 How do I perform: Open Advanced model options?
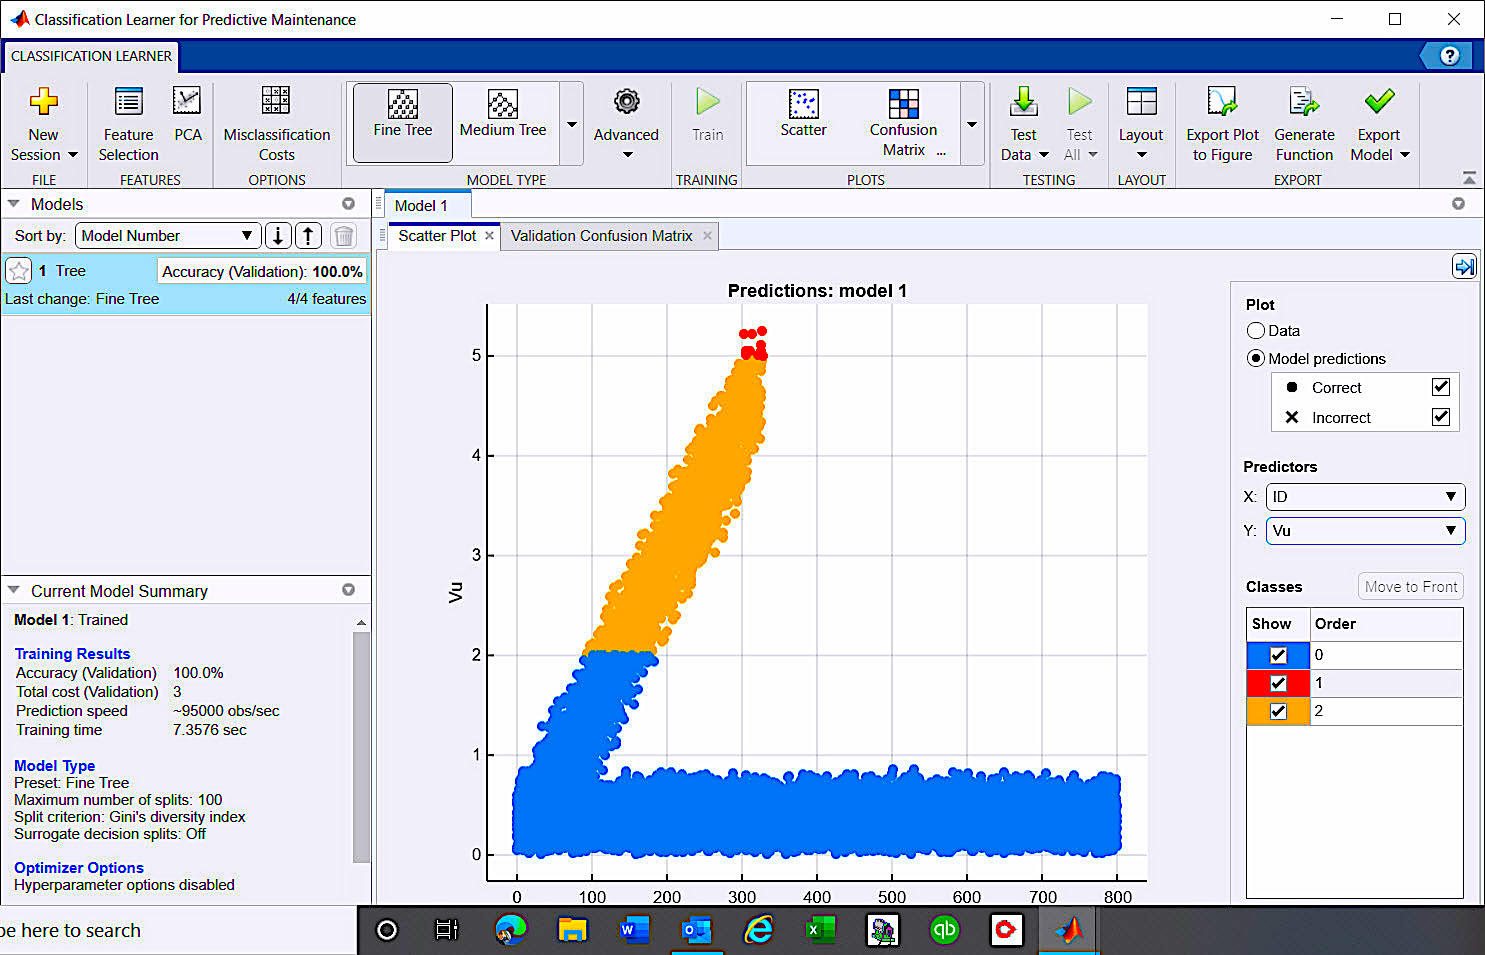tap(626, 125)
